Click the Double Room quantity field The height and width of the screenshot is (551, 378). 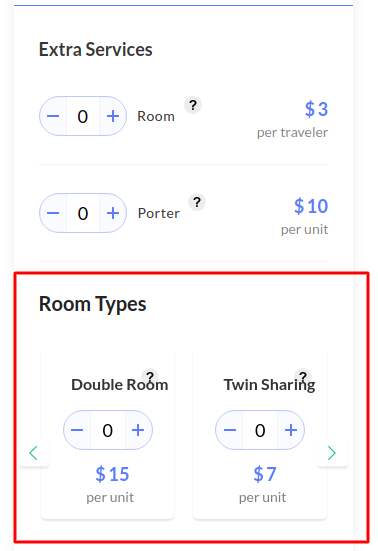click(x=107, y=430)
